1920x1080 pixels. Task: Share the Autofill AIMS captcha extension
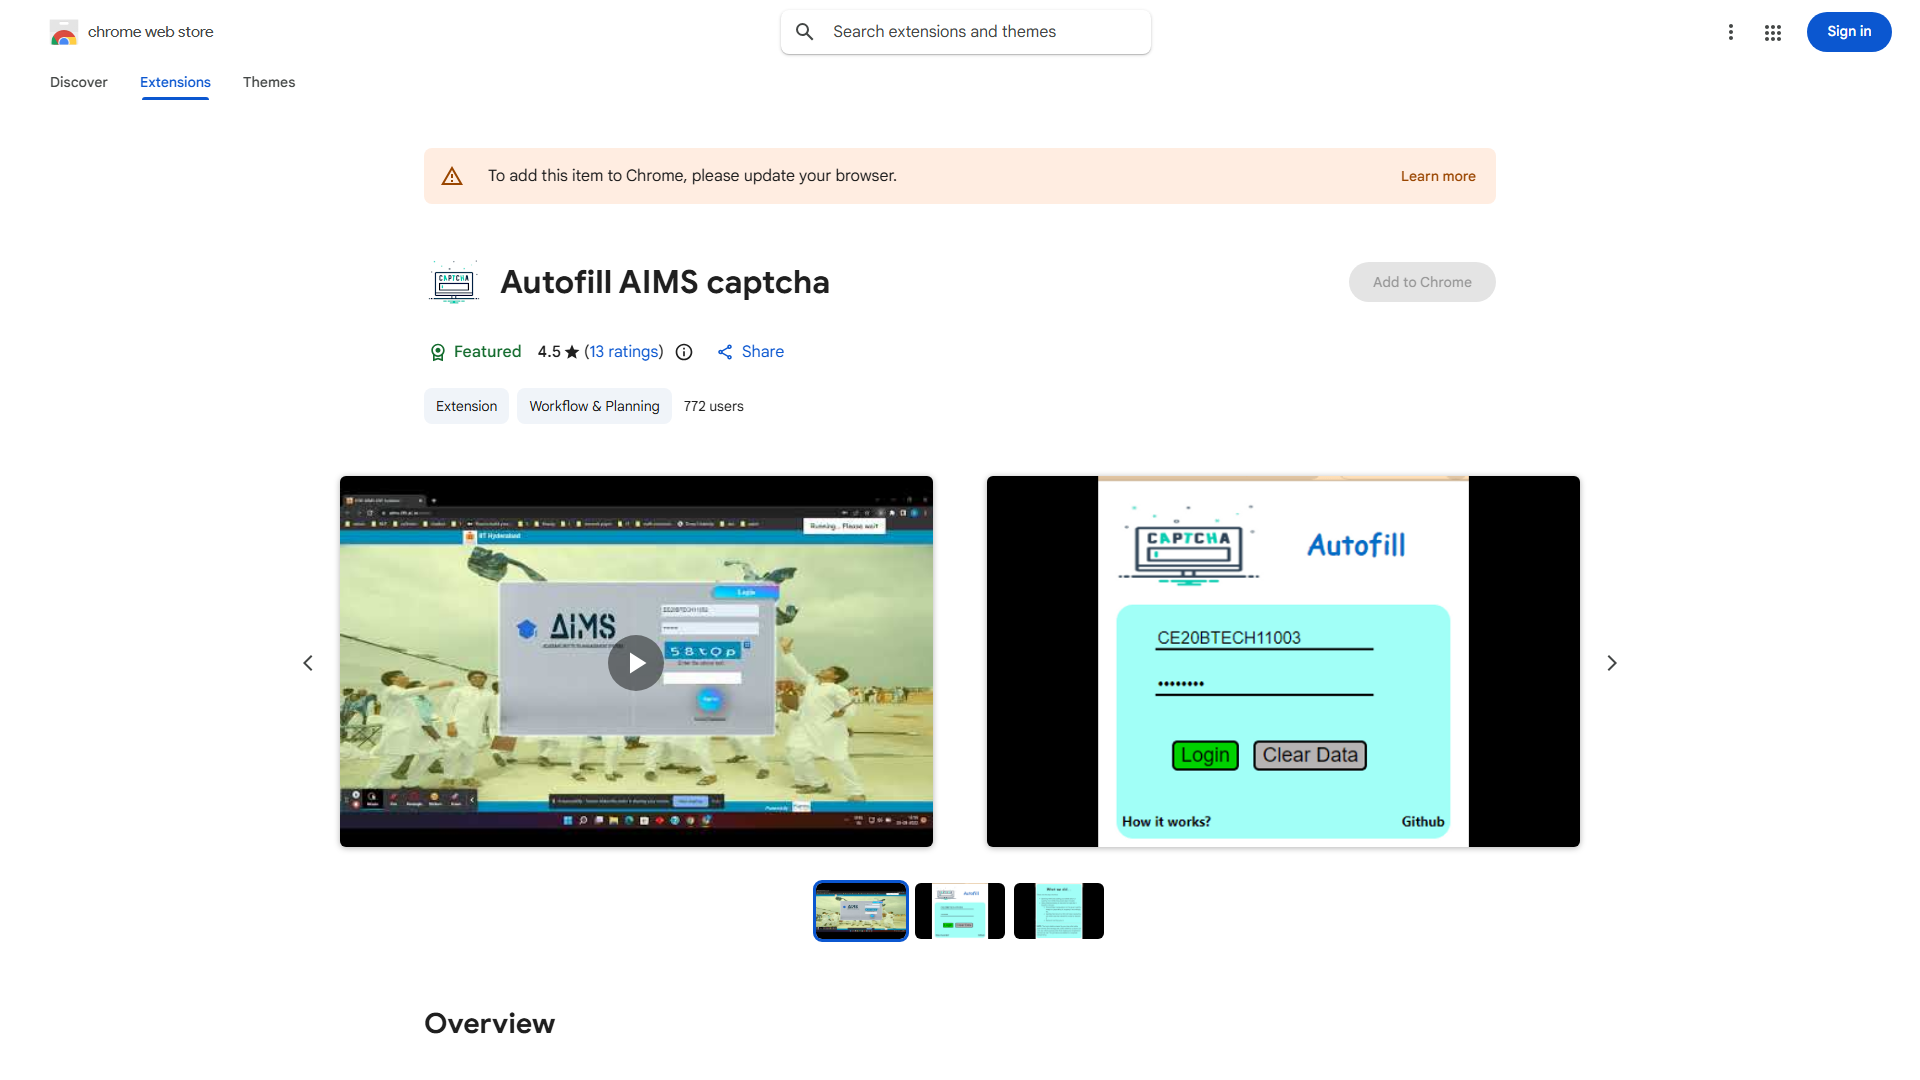click(x=750, y=352)
